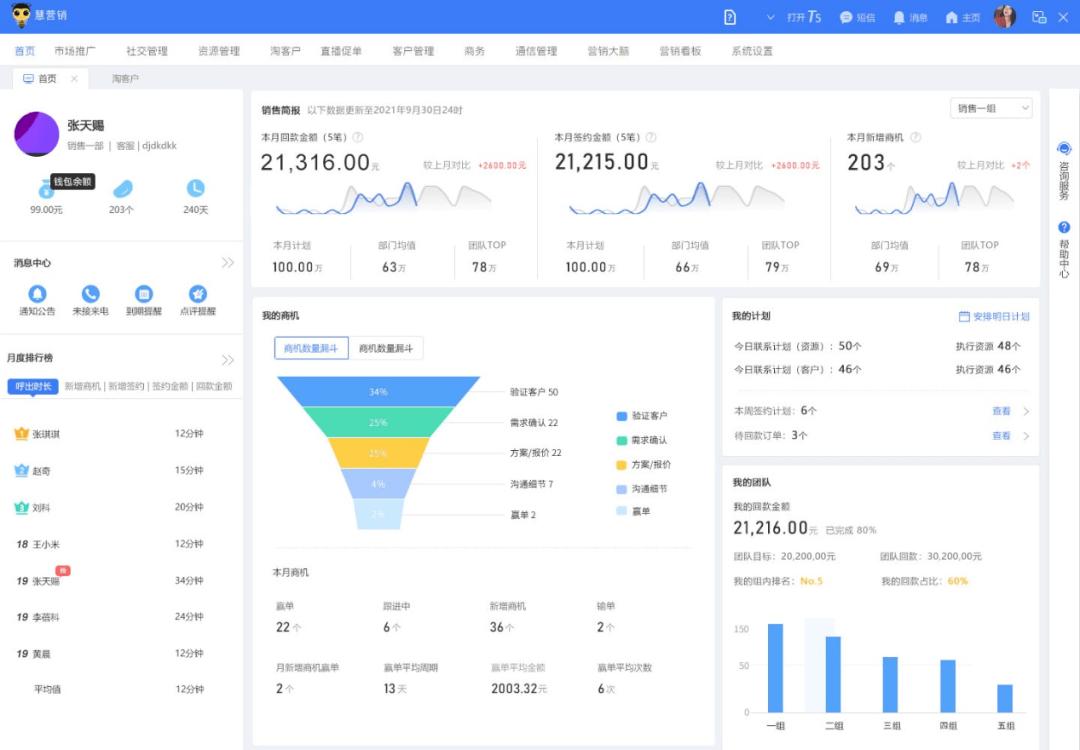The image size is (1080, 750).
Task: Open the 客户管理 menu
Action: tap(413, 51)
